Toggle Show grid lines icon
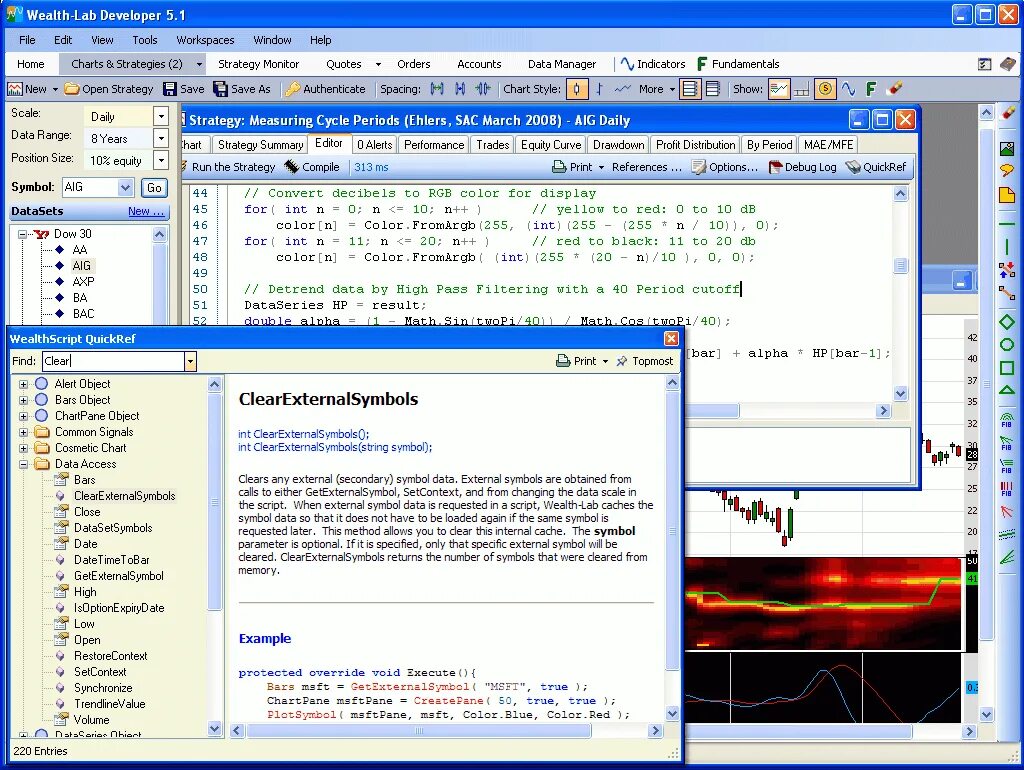Screen dimensions: 1024x770 (801, 89)
